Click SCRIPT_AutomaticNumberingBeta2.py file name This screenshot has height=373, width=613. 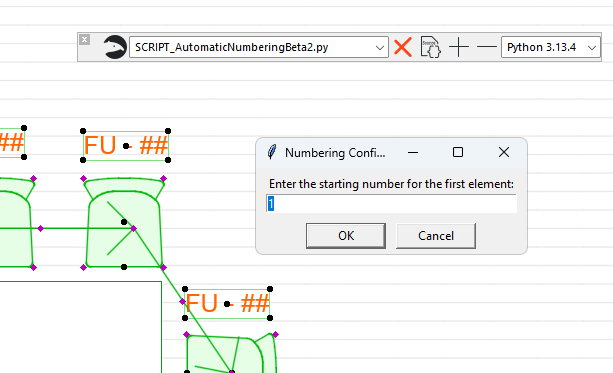pyautogui.click(x=231, y=47)
